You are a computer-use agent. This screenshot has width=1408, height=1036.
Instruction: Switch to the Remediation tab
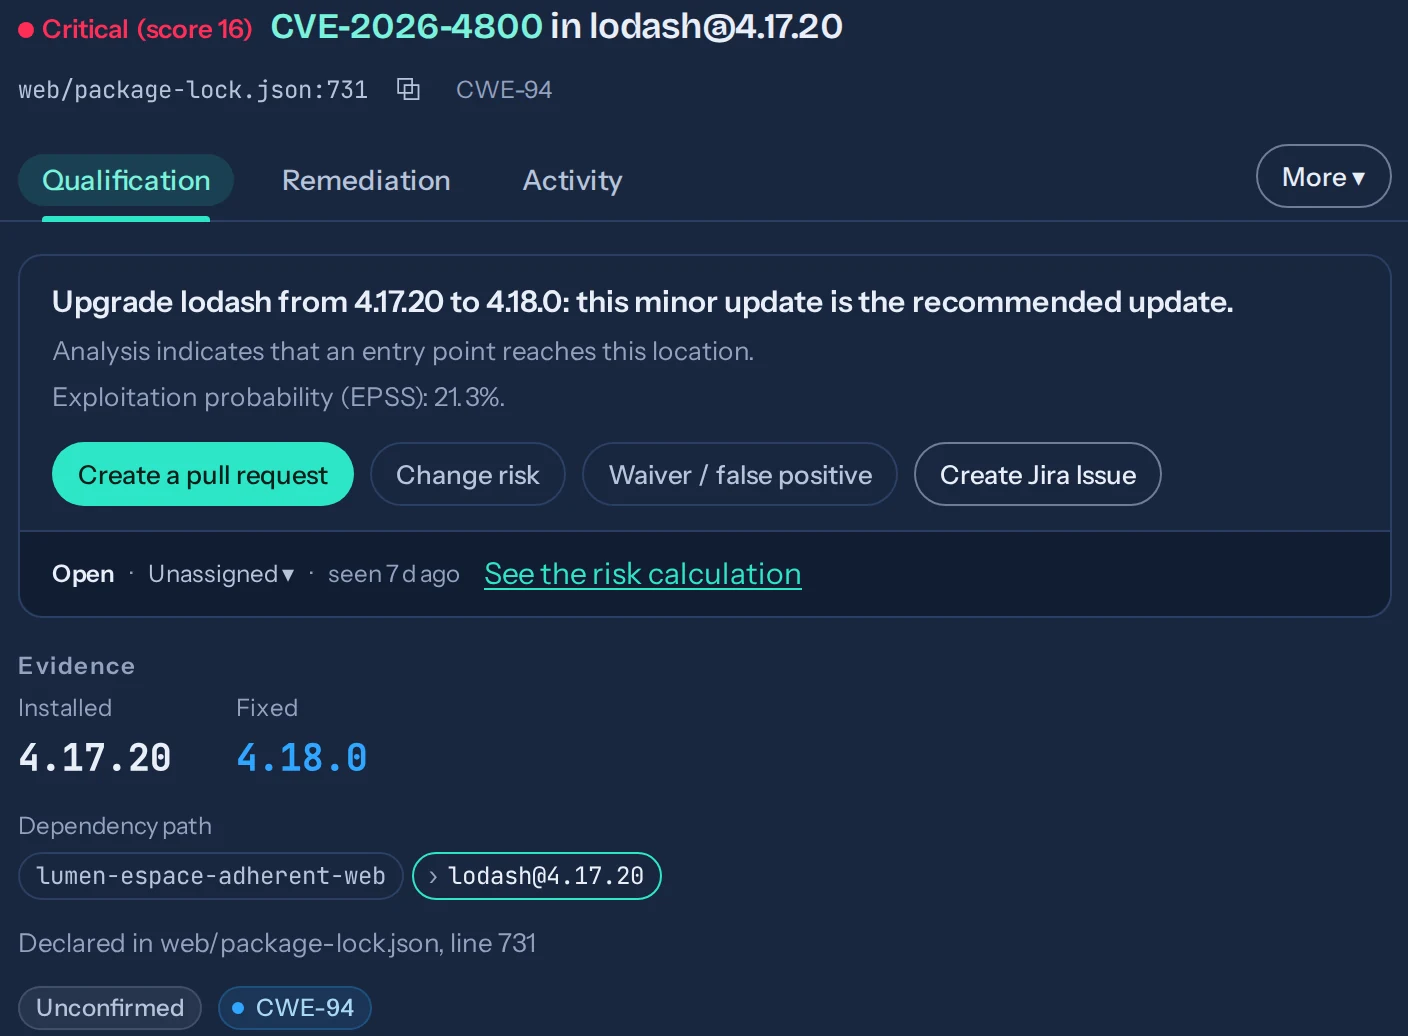click(x=366, y=180)
